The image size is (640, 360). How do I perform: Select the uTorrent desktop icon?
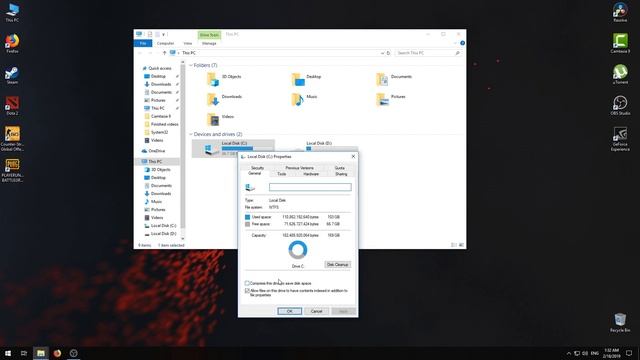pos(620,74)
